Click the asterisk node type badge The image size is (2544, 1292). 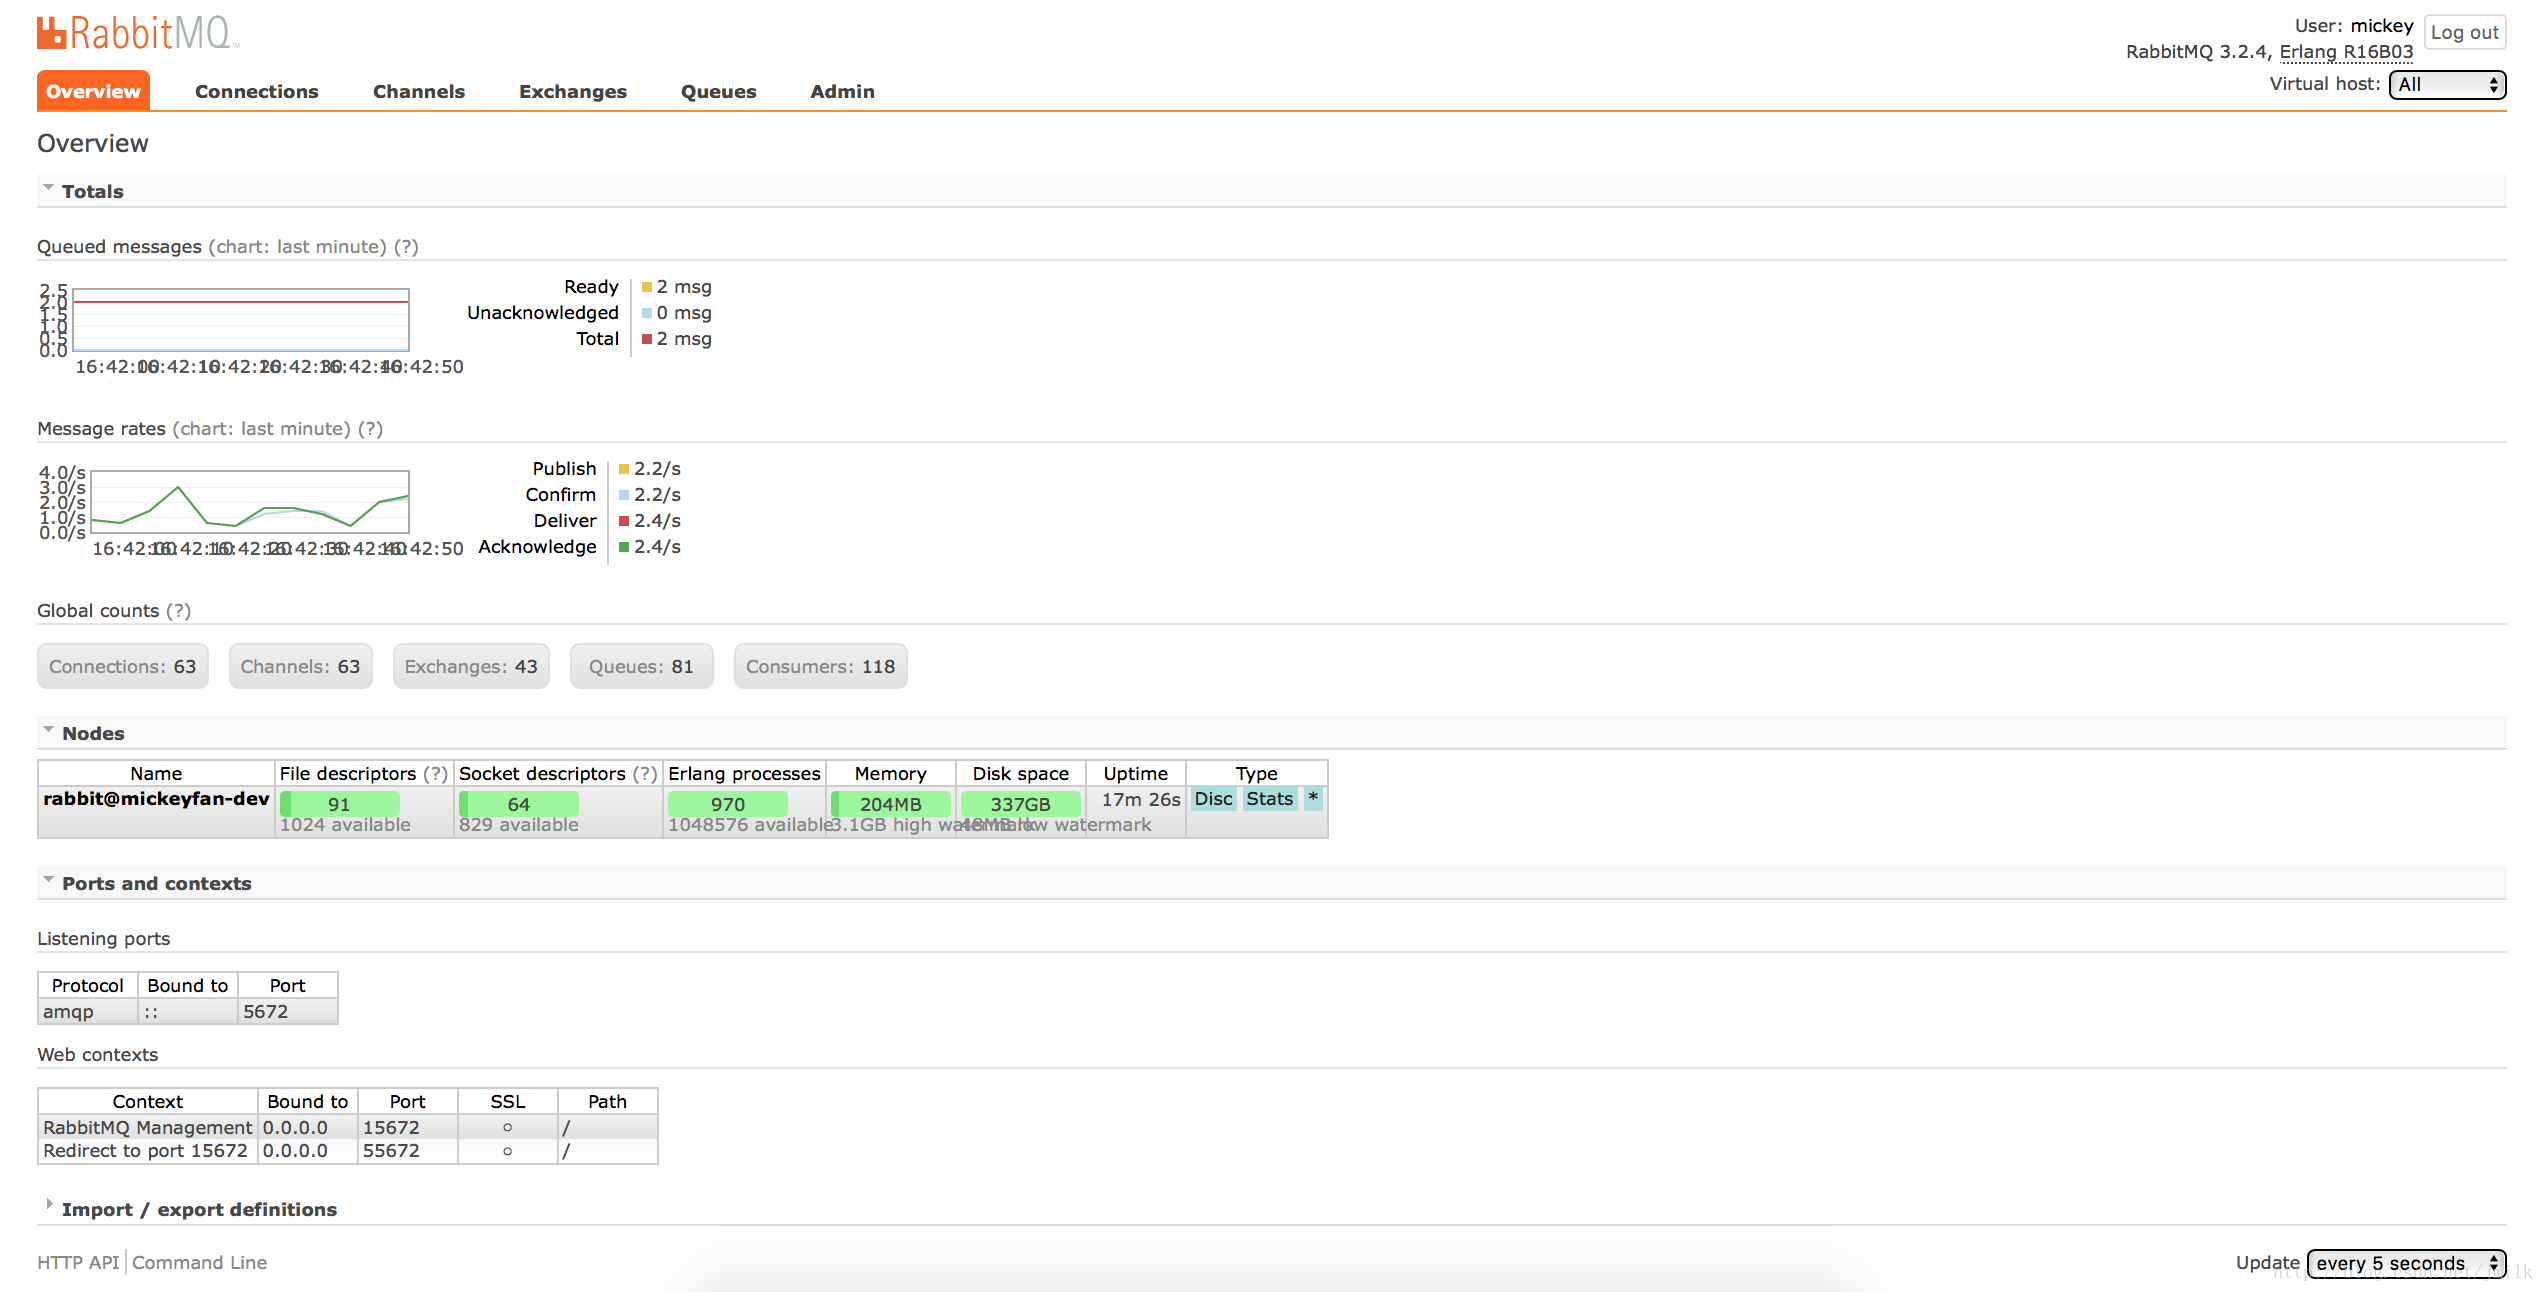[1312, 798]
